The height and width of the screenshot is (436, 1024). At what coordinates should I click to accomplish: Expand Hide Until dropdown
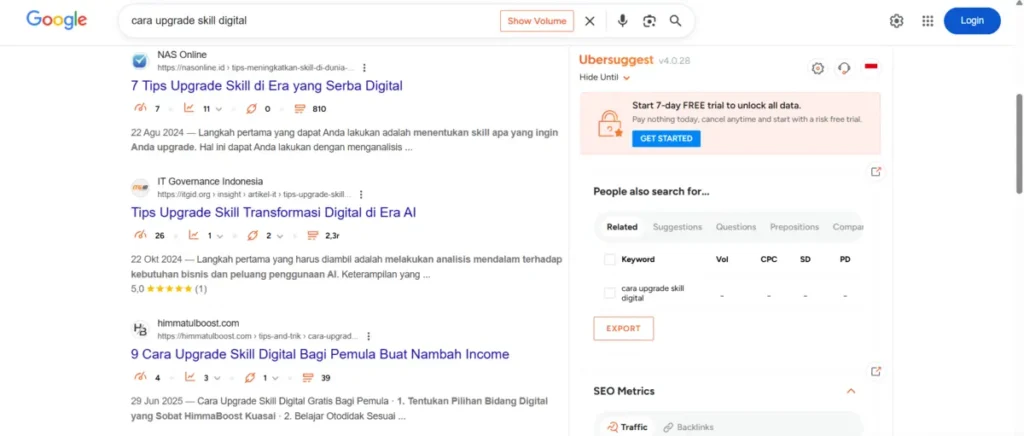click(x=605, y=78)
